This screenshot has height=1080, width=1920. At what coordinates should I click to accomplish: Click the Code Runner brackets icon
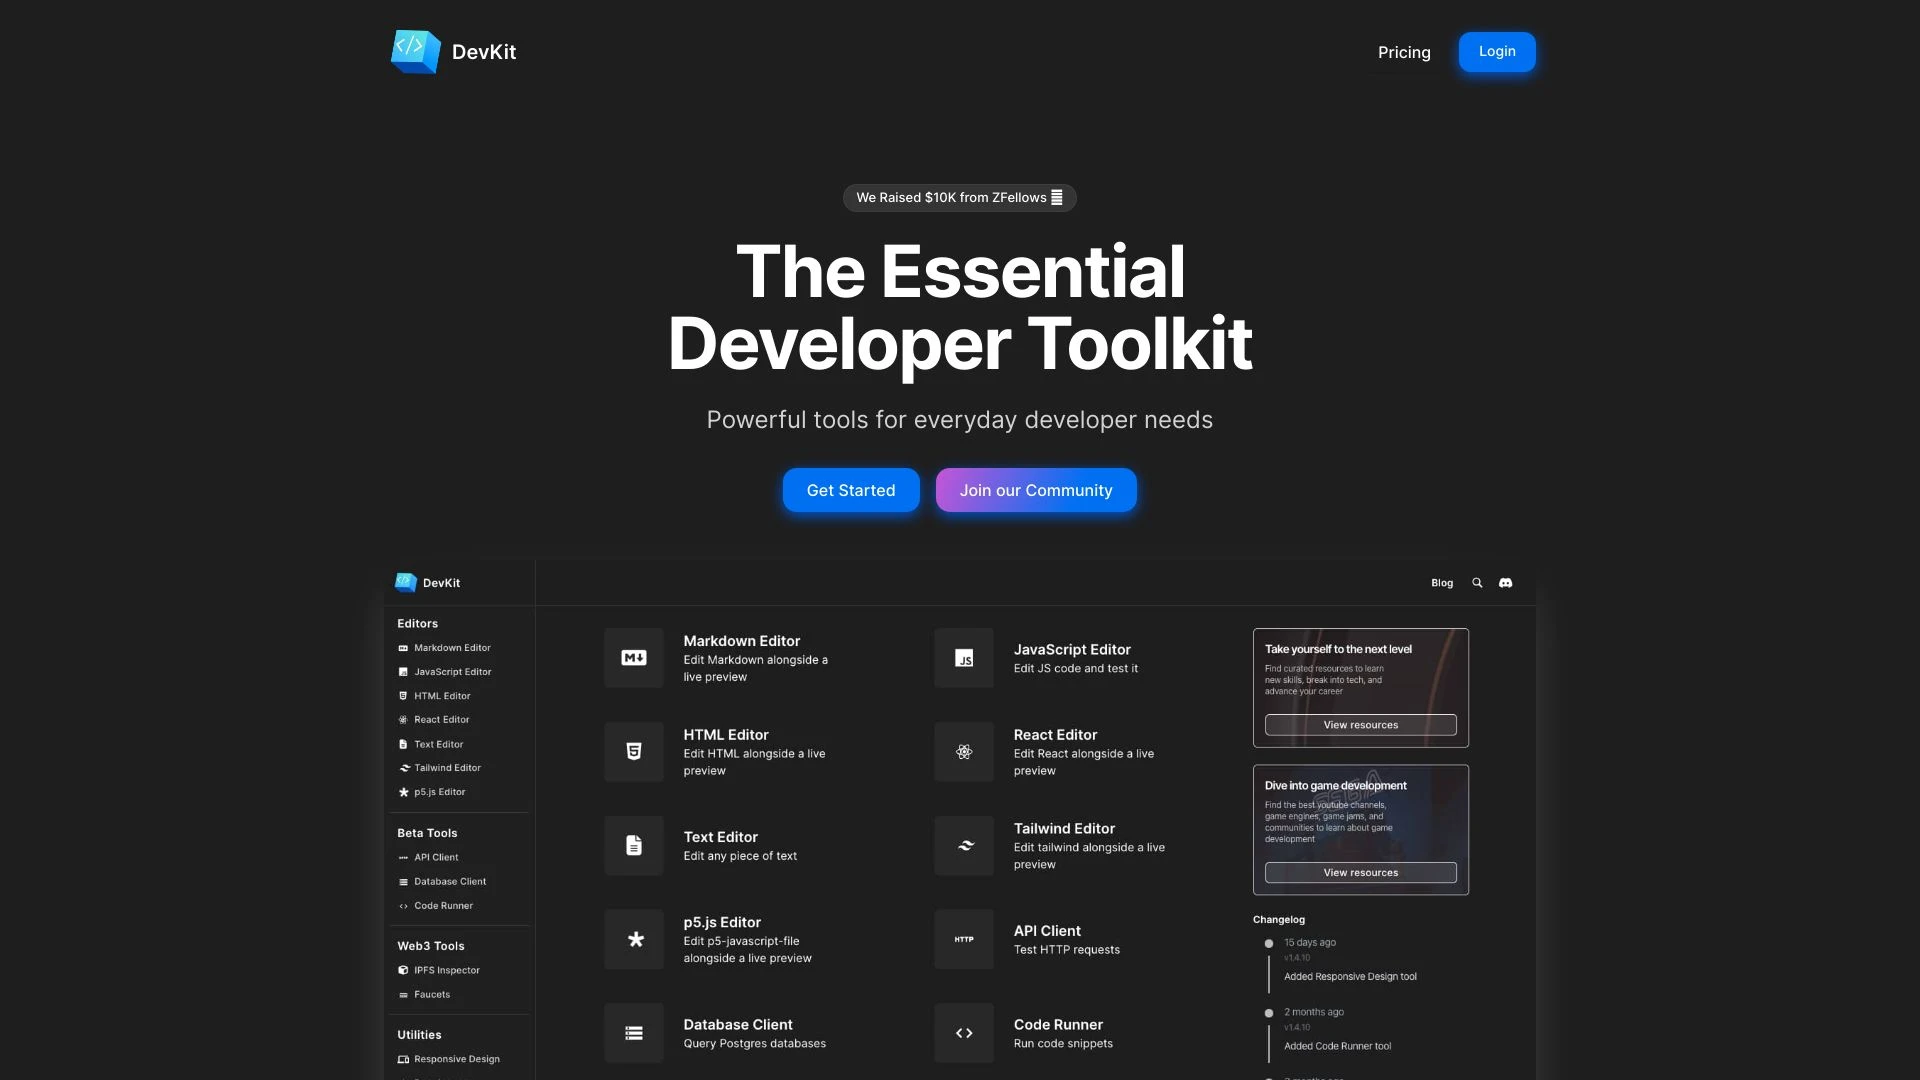coord(963,1032)
